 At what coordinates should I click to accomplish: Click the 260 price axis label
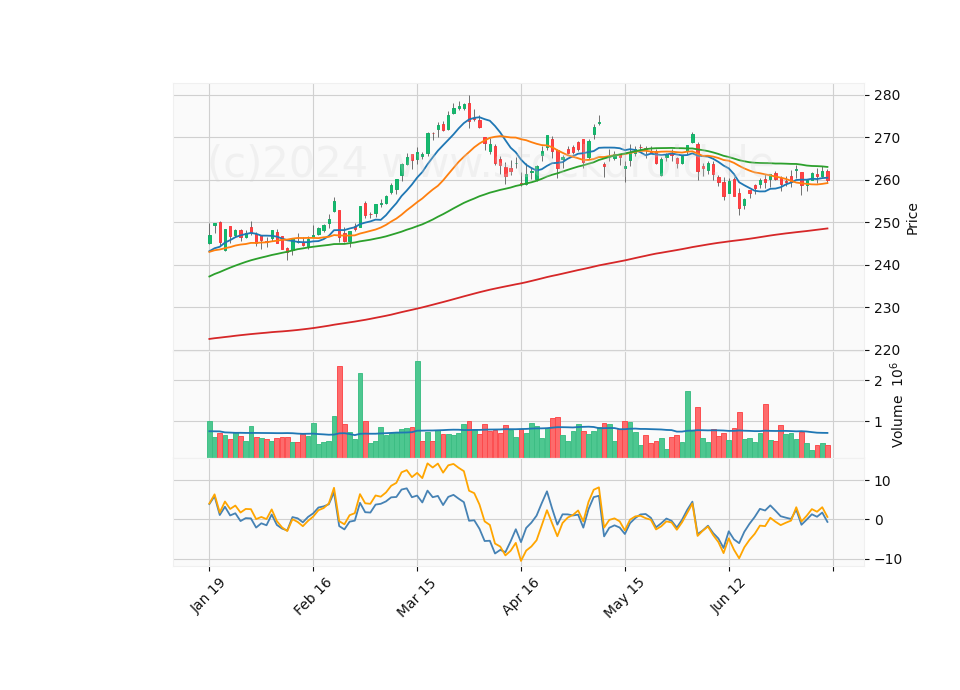pyautogui.click(x=887, y=181)
